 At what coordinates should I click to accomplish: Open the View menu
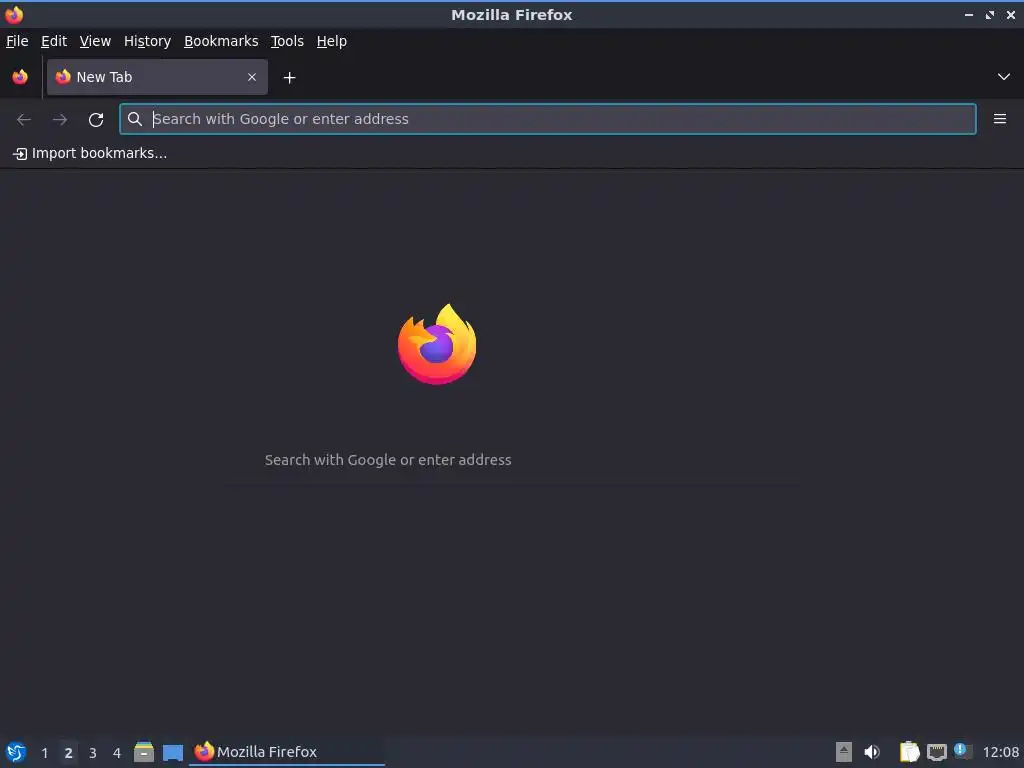[95, 41]
